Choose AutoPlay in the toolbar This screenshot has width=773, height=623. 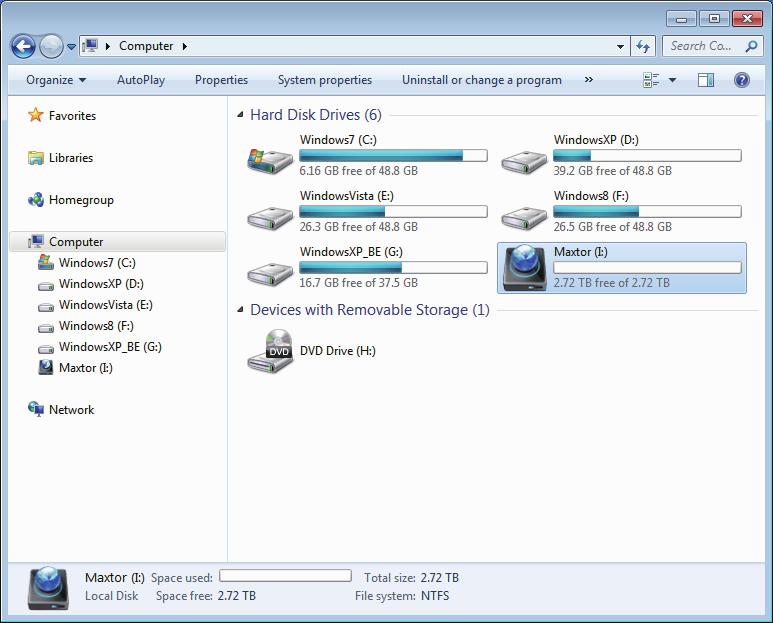point(141,80)
